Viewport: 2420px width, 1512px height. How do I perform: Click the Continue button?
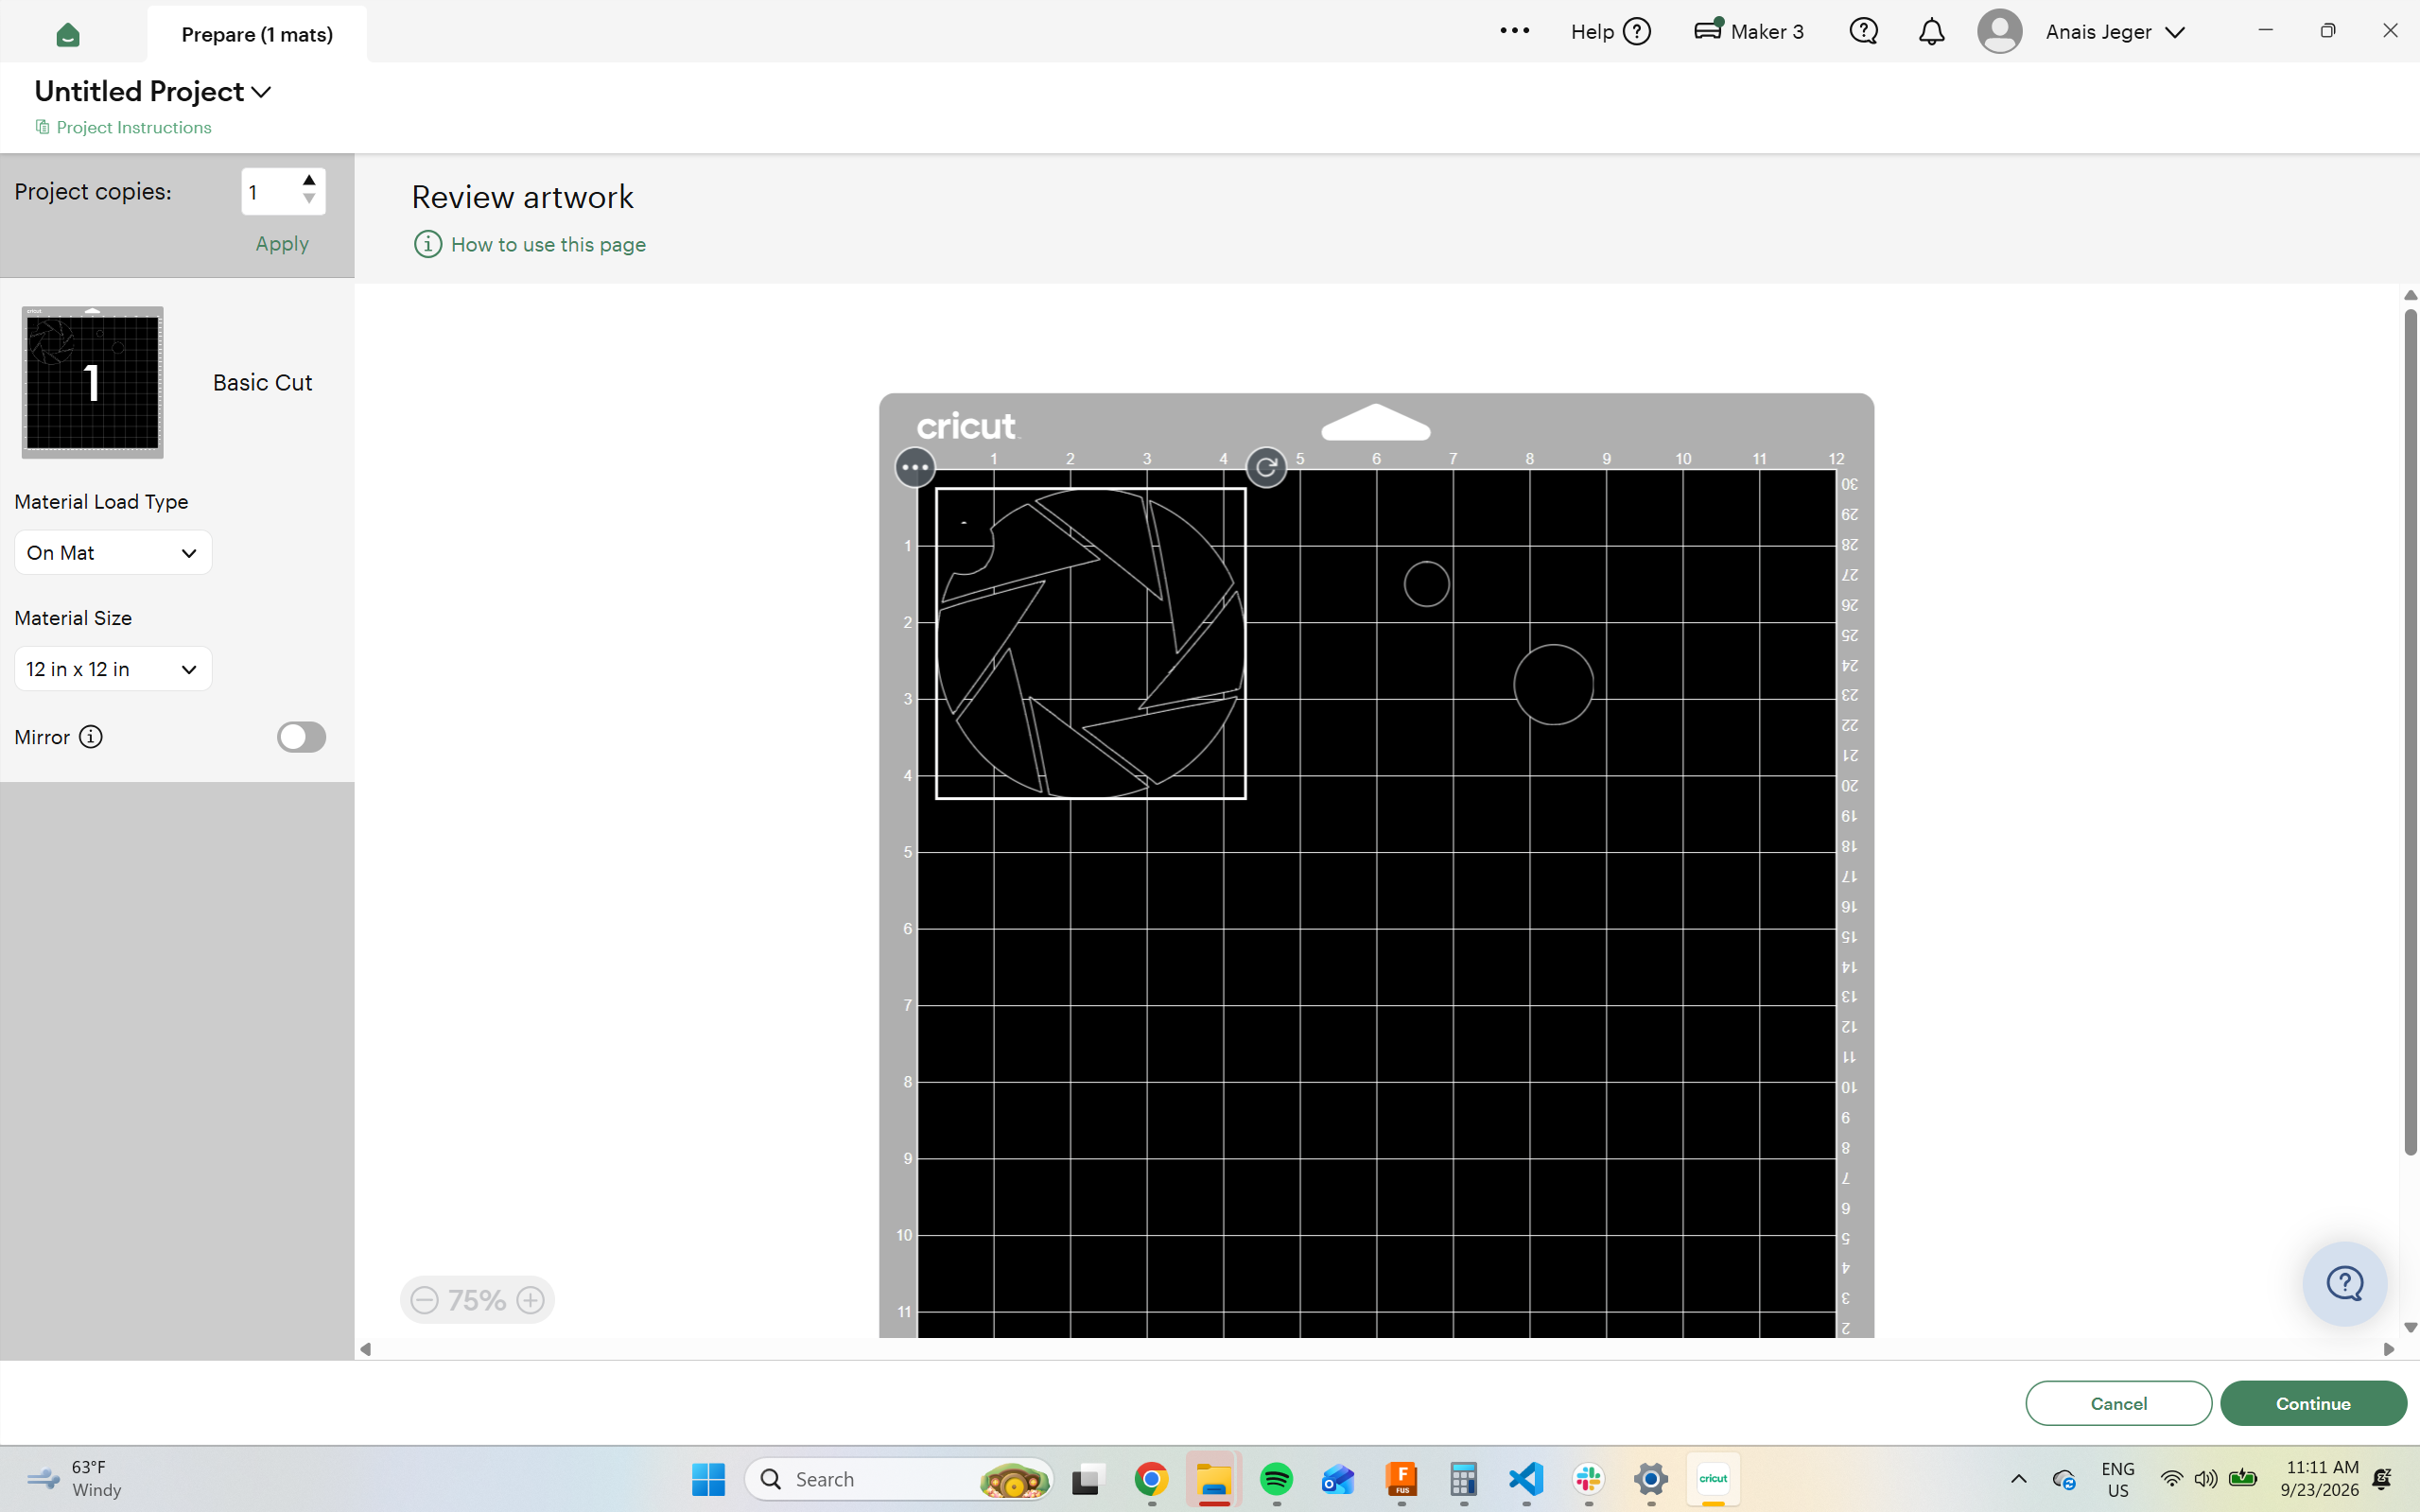[2313, 1403]
